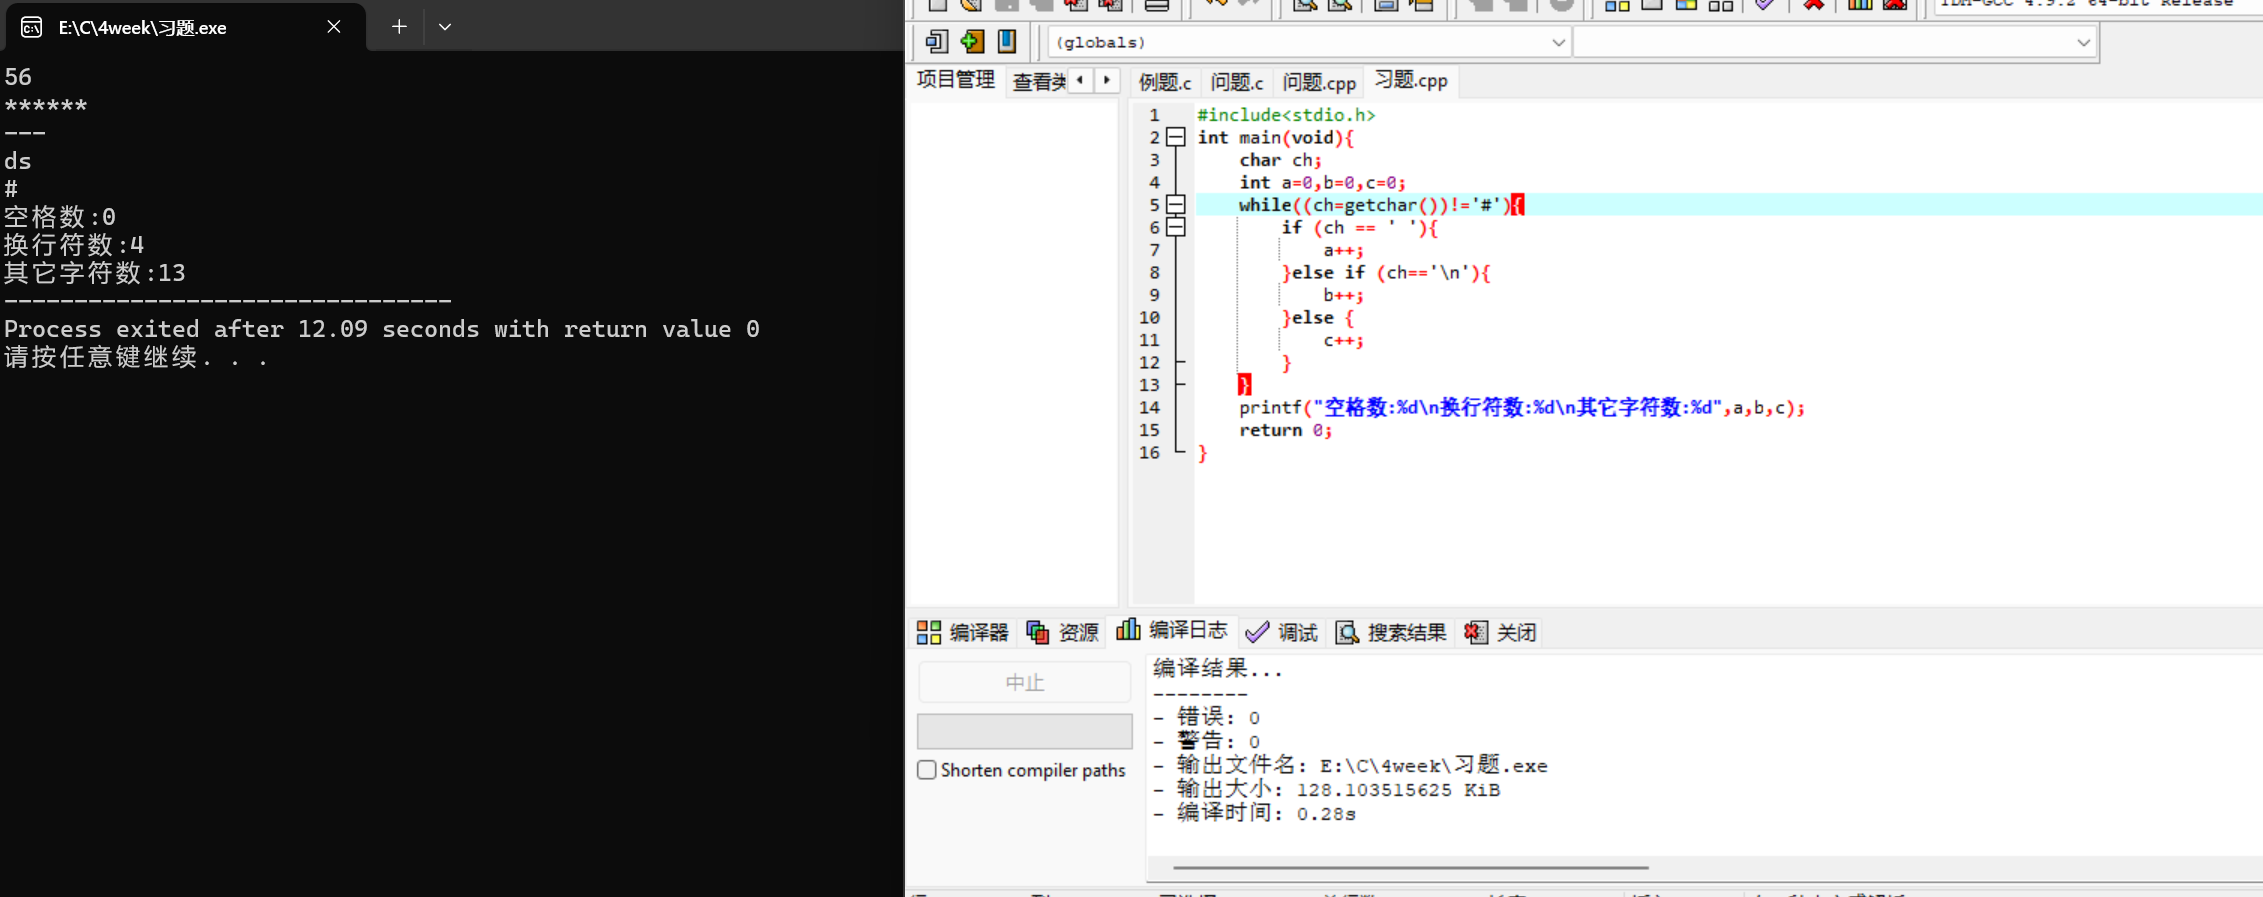This screenshot has height=897, width=2263.
Task: Close the 习题.exe terminal tab
Action: (334, 27)
